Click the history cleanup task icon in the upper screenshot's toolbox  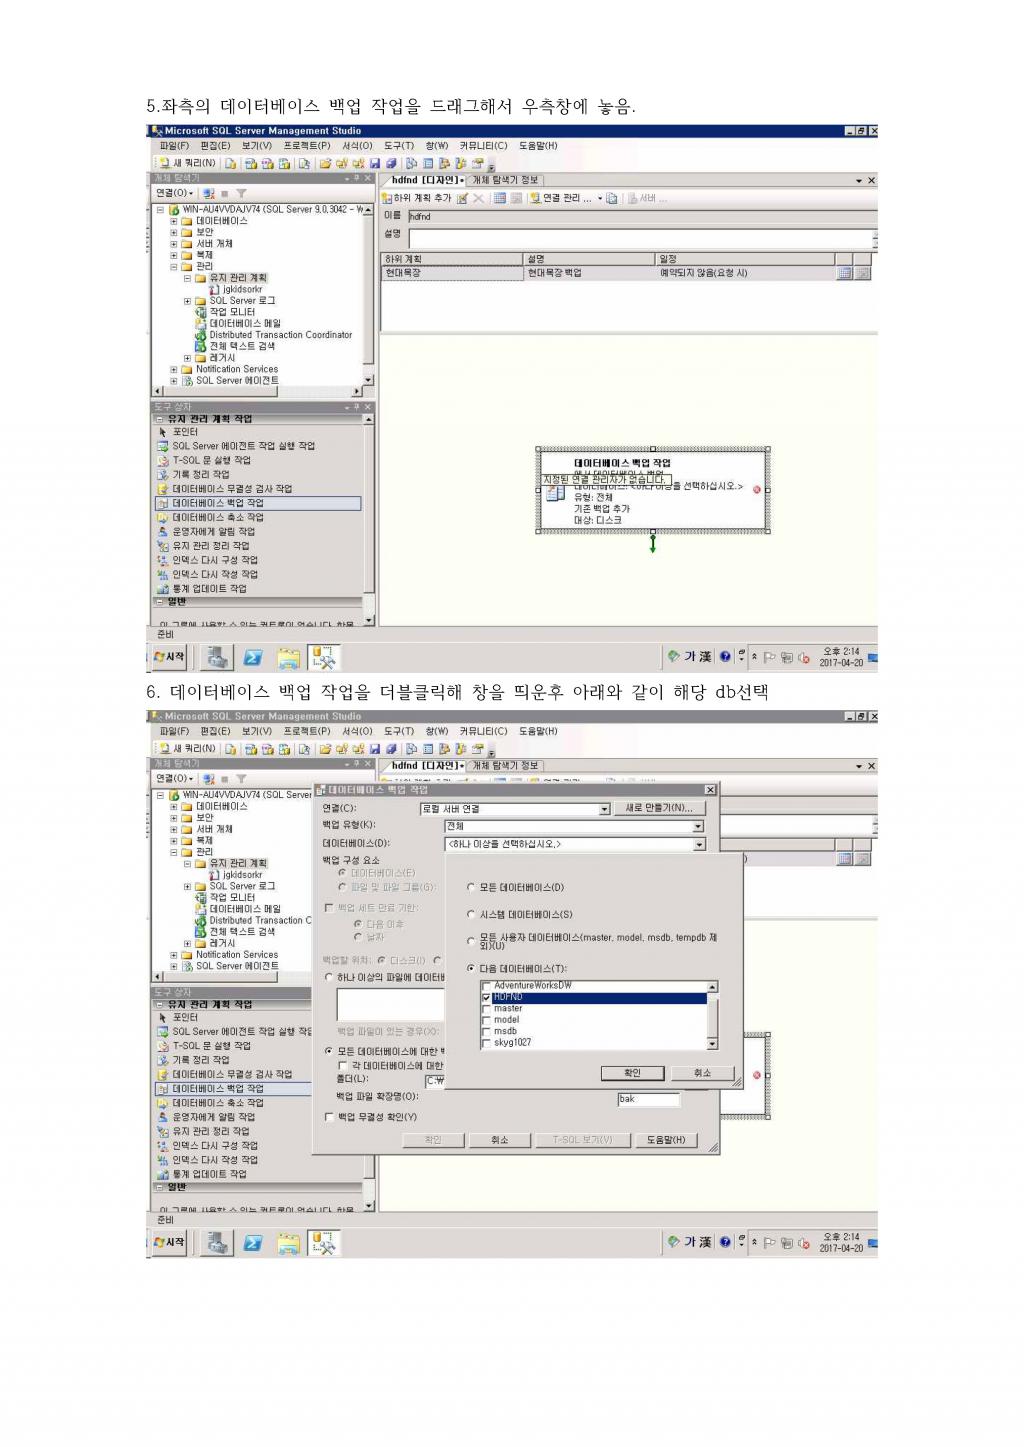click(163, 474)
